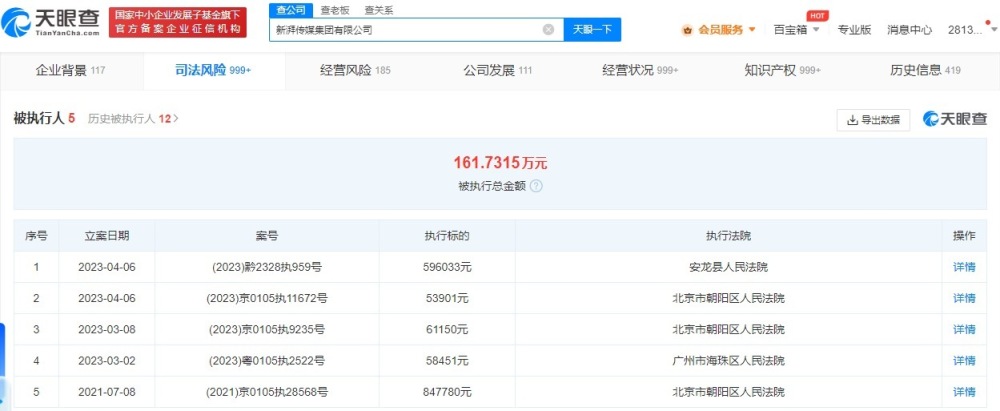Click case number (2023)京0105执9235号
The width and height of the screenshot is (1000, 411).
[x=267, y=329]
